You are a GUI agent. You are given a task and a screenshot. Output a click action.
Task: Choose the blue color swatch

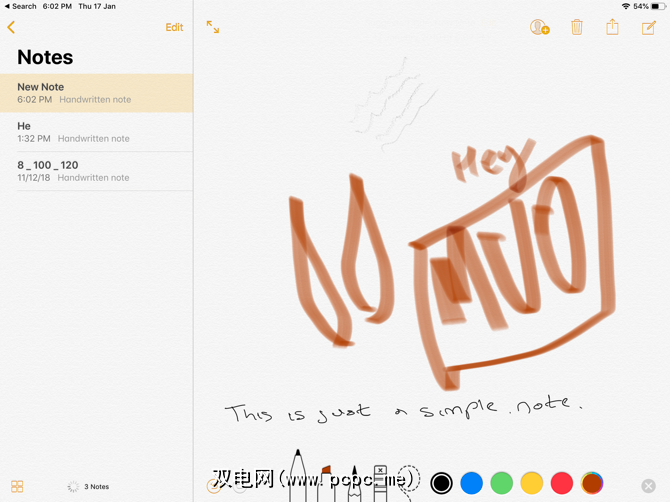click(x=472, y=484)
